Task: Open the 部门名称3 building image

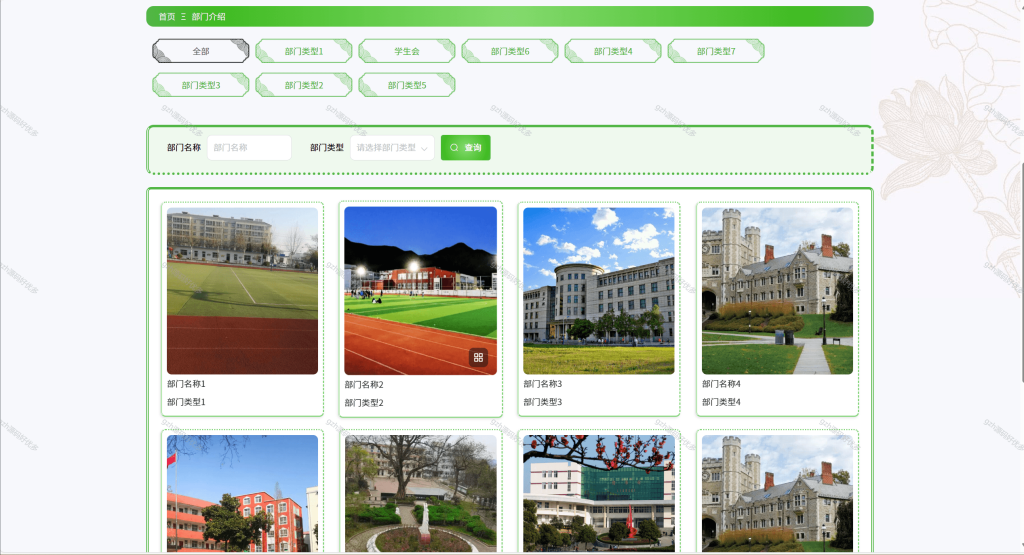Action: coord(599,291)
